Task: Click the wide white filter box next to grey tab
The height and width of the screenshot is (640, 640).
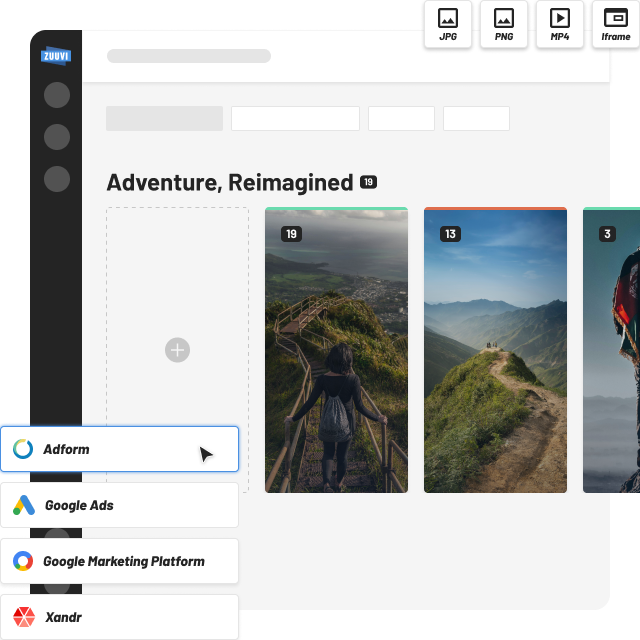Action: [295, 118]
